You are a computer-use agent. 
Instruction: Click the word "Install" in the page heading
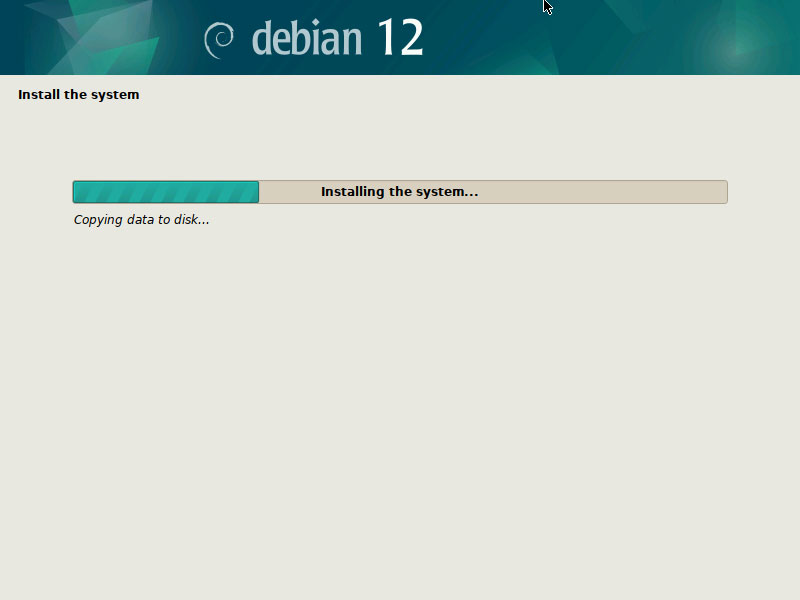tap(37, 95)
